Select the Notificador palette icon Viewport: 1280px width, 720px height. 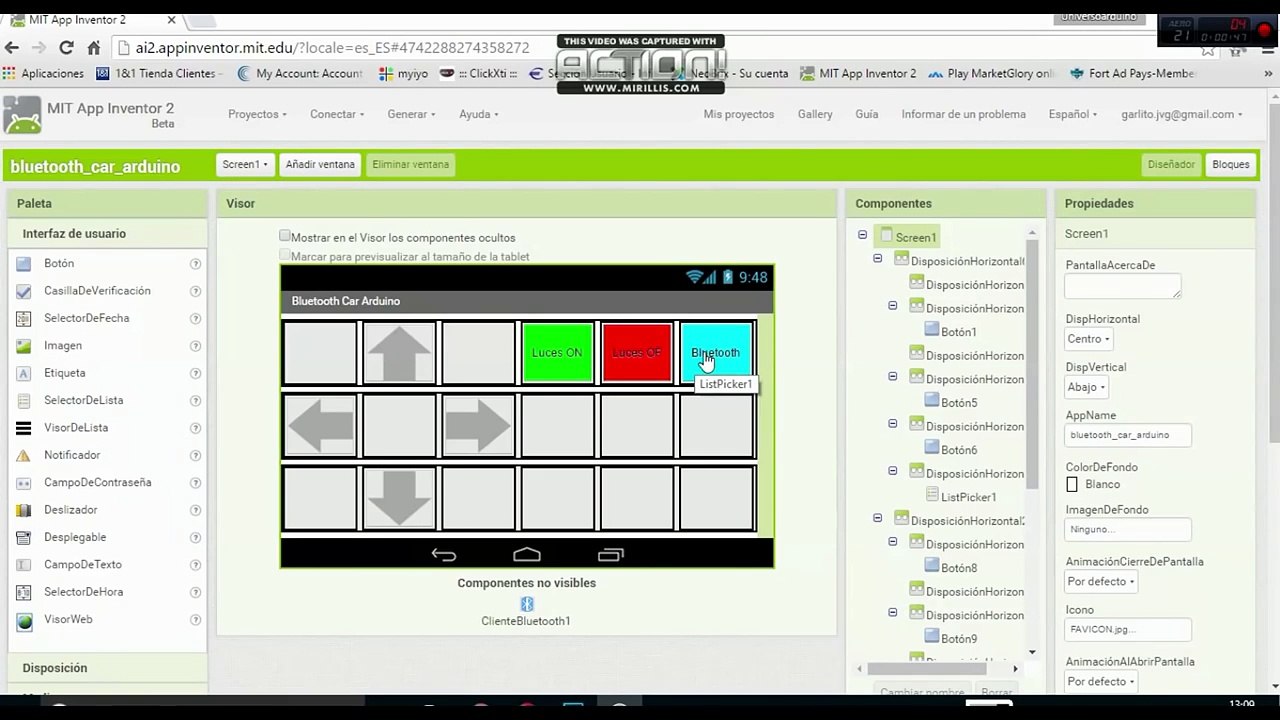(x=24, y=455)
